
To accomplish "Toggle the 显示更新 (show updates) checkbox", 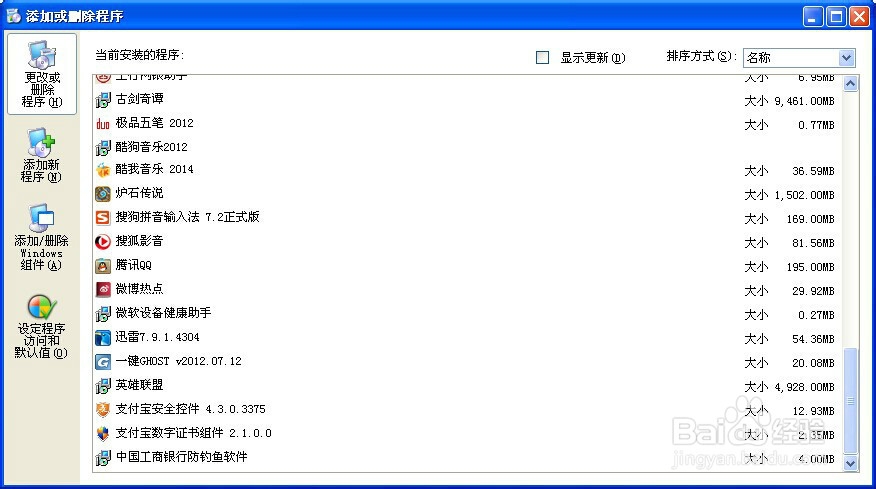I will point(542,58).
